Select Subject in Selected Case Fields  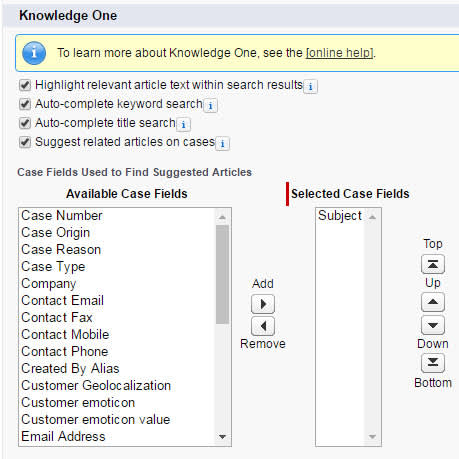pyautogui.click(x=341, y=216)
